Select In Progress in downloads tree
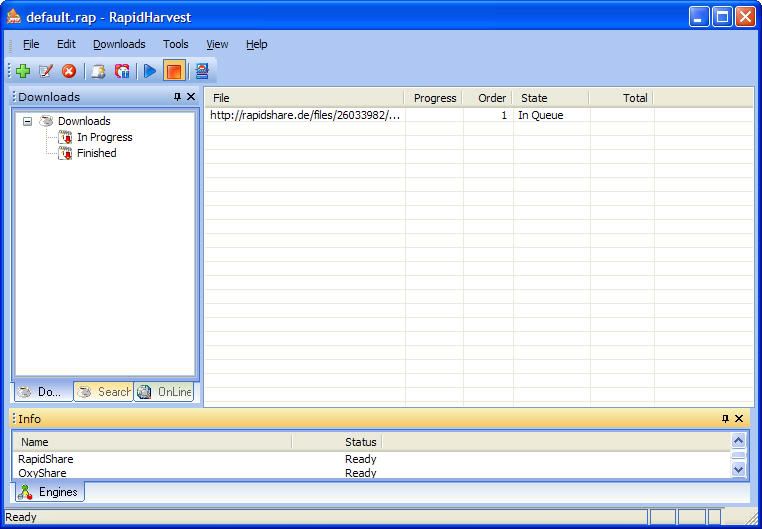This screenshot has width=762, height=529. [104, 137]
